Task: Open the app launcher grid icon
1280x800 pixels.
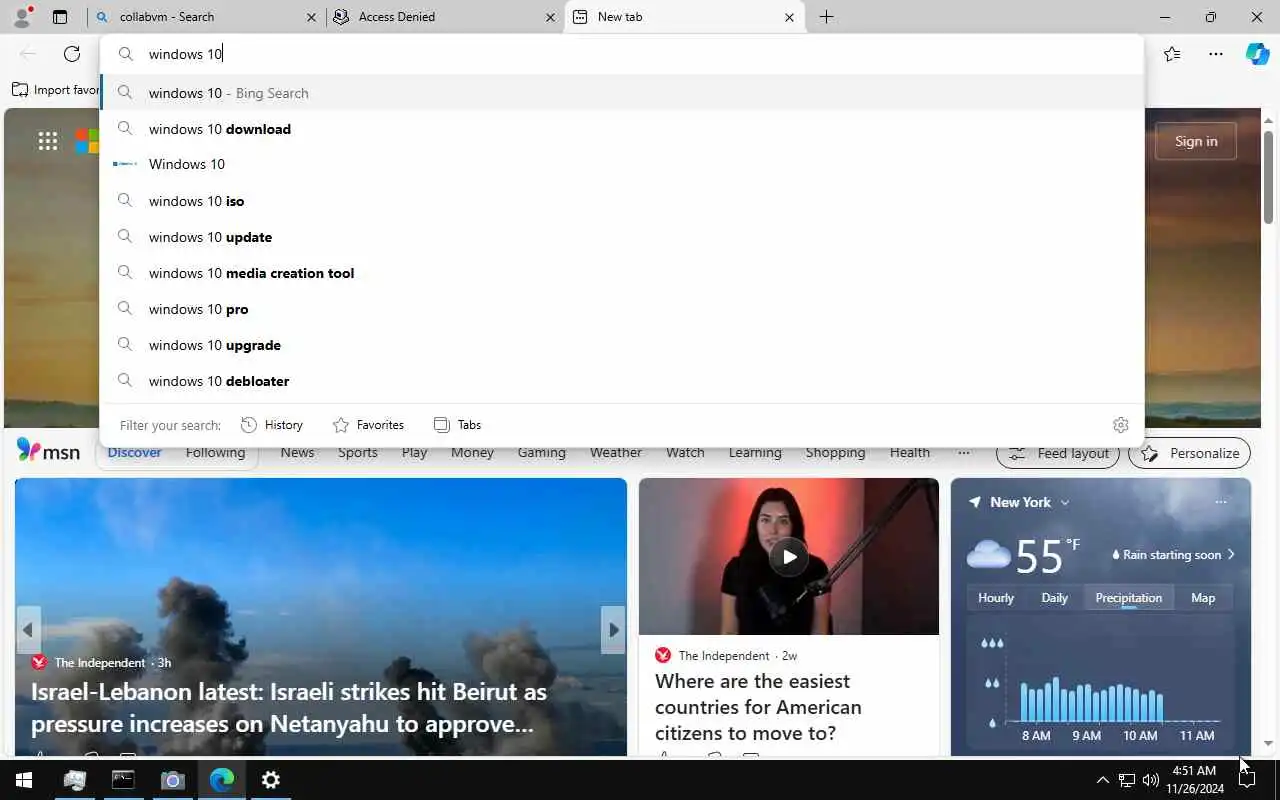Action: (48, 141)
